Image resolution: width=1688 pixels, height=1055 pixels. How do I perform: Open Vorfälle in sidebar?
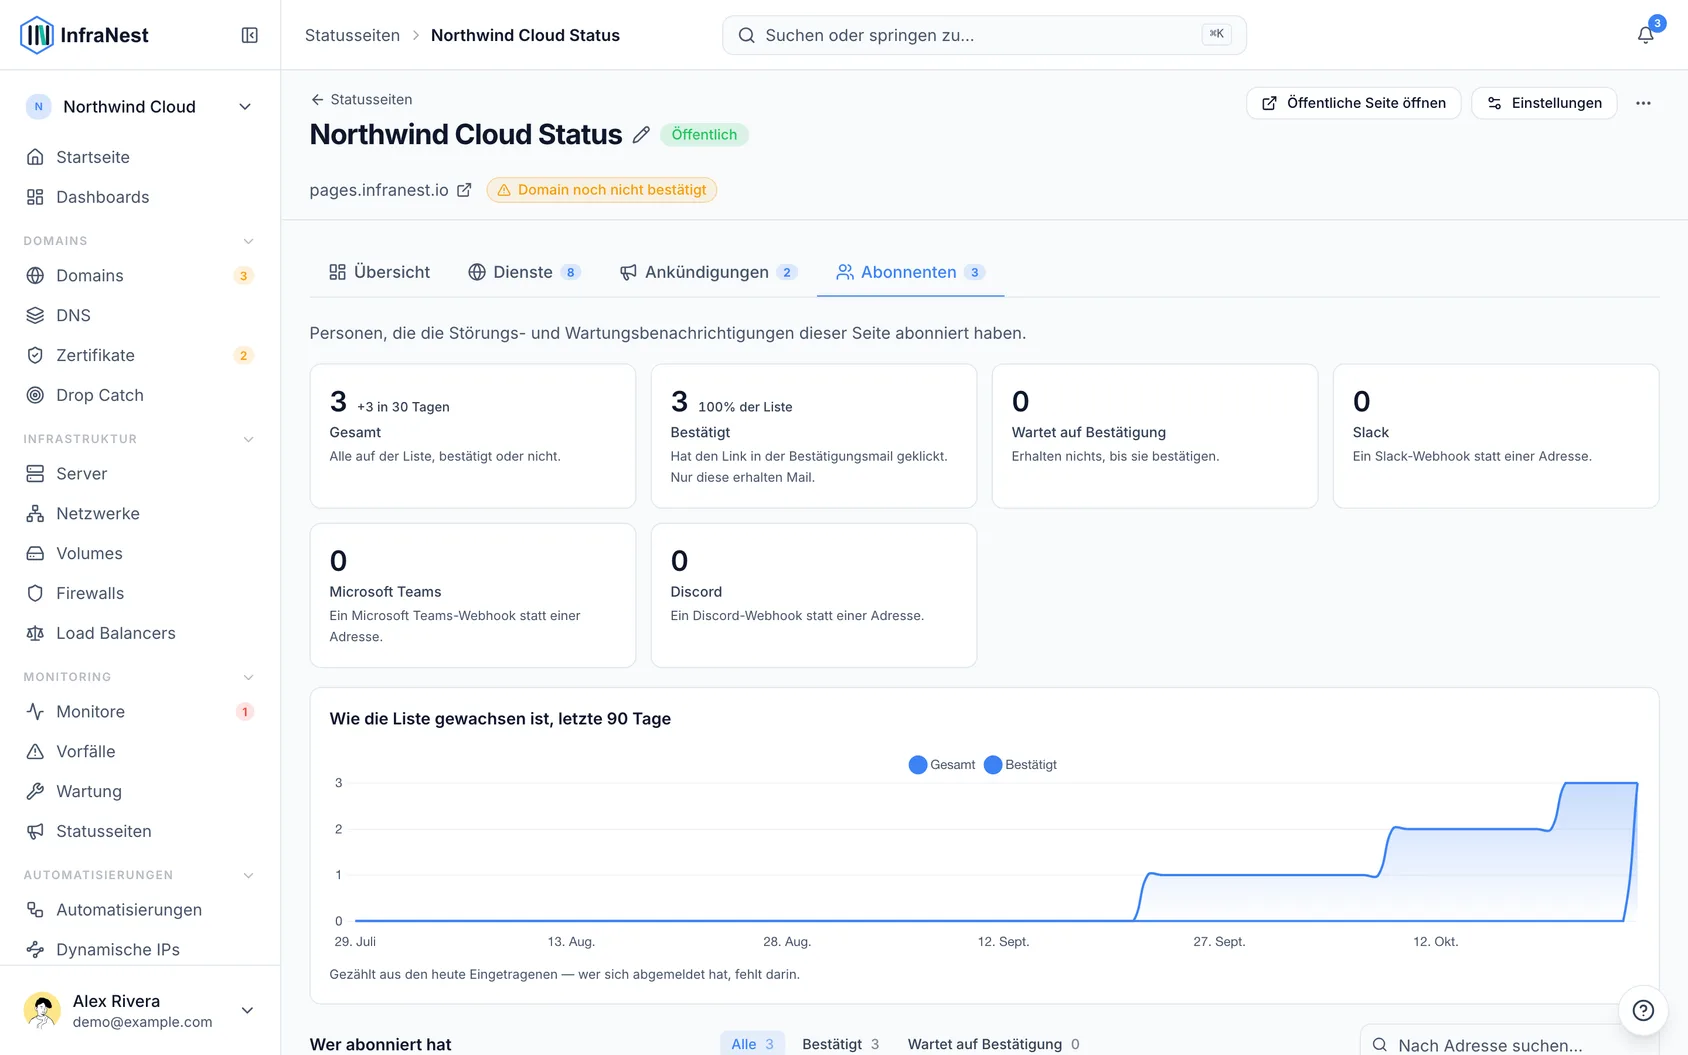point(140,751)
